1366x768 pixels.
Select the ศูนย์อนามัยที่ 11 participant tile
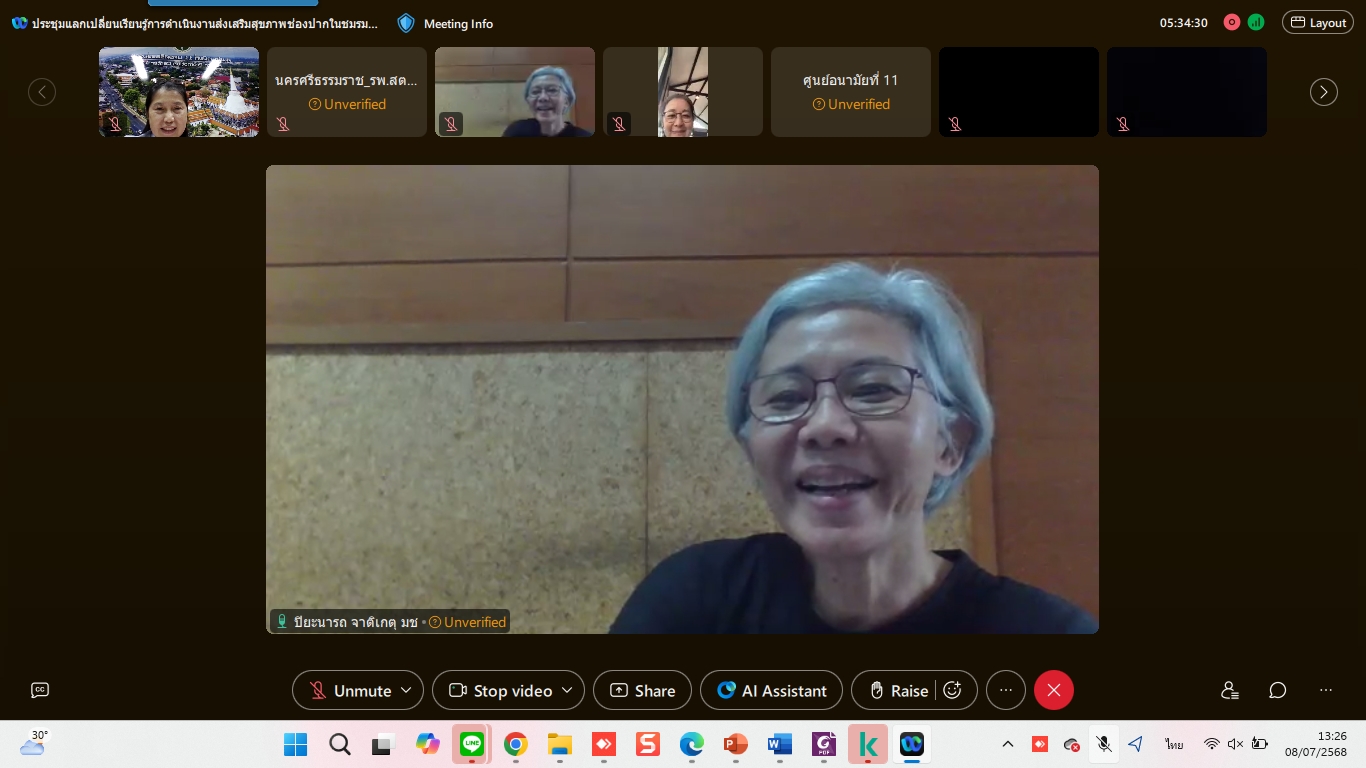click(850, 92)
